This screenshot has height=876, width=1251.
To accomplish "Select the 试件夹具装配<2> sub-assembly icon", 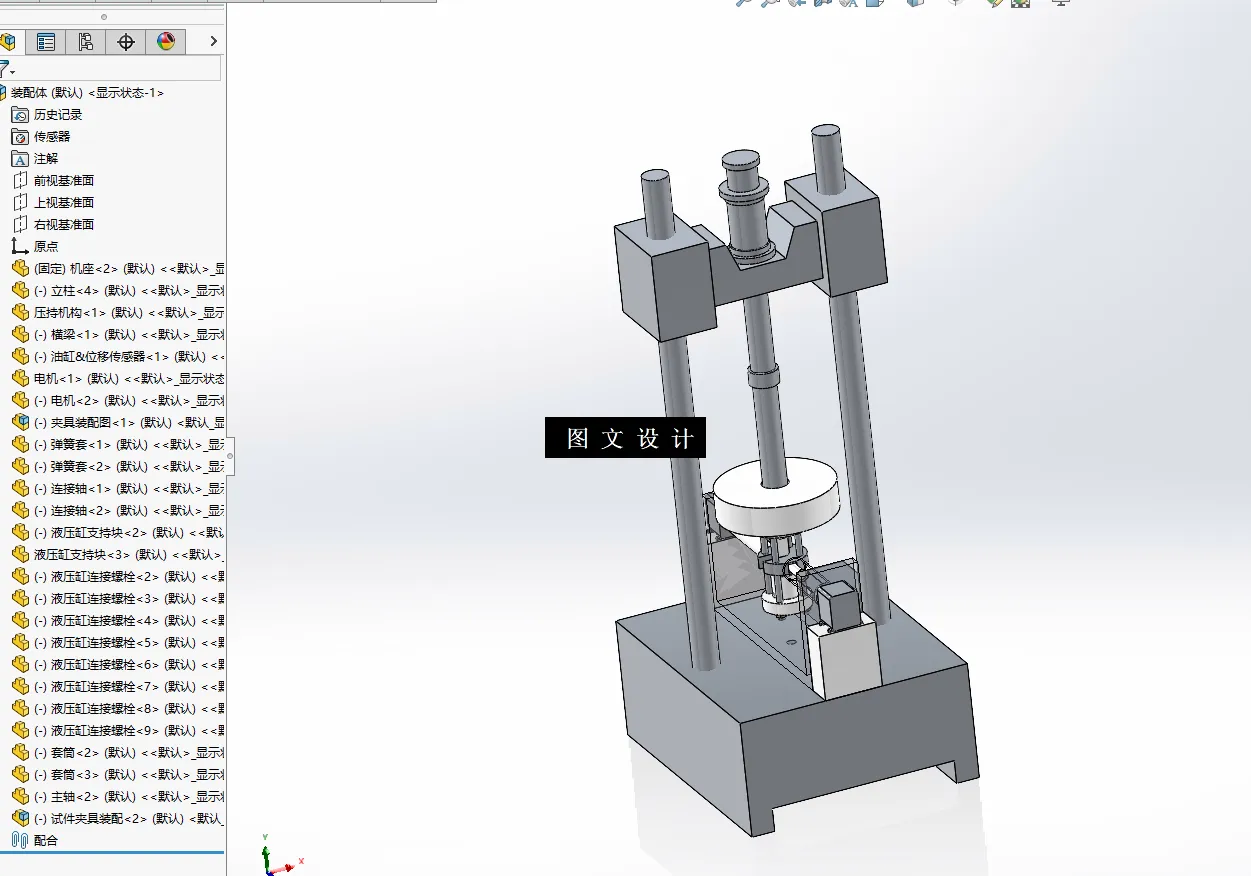I will click(20, 819).
